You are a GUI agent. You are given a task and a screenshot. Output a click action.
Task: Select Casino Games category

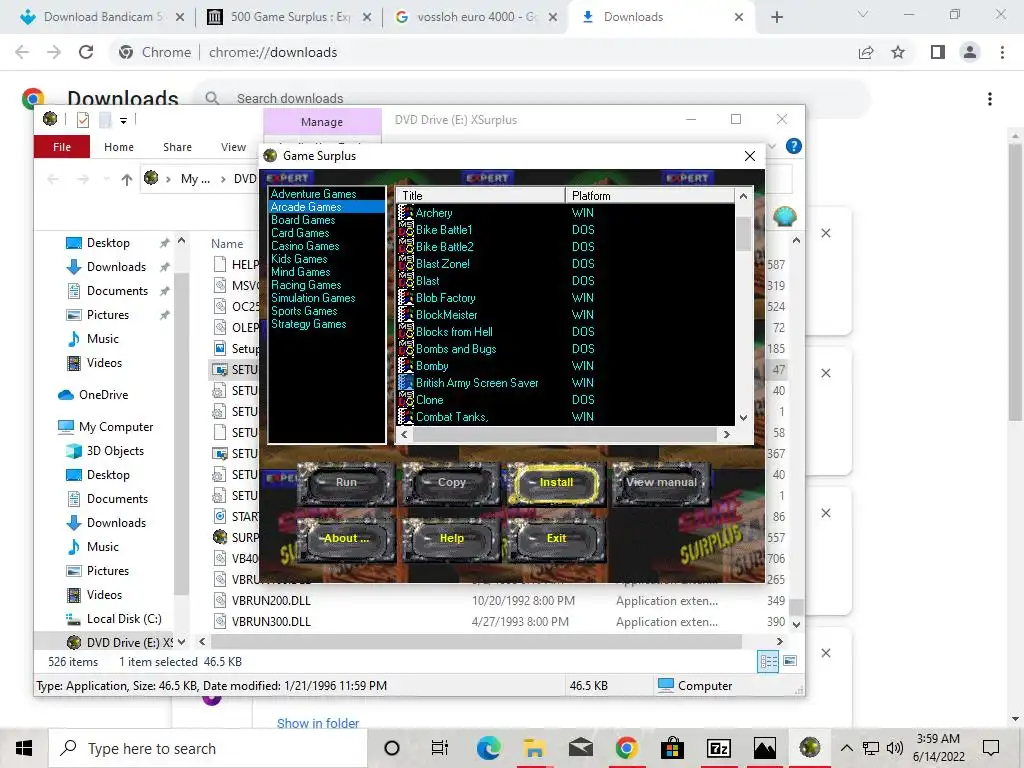[x=305, y=246]
